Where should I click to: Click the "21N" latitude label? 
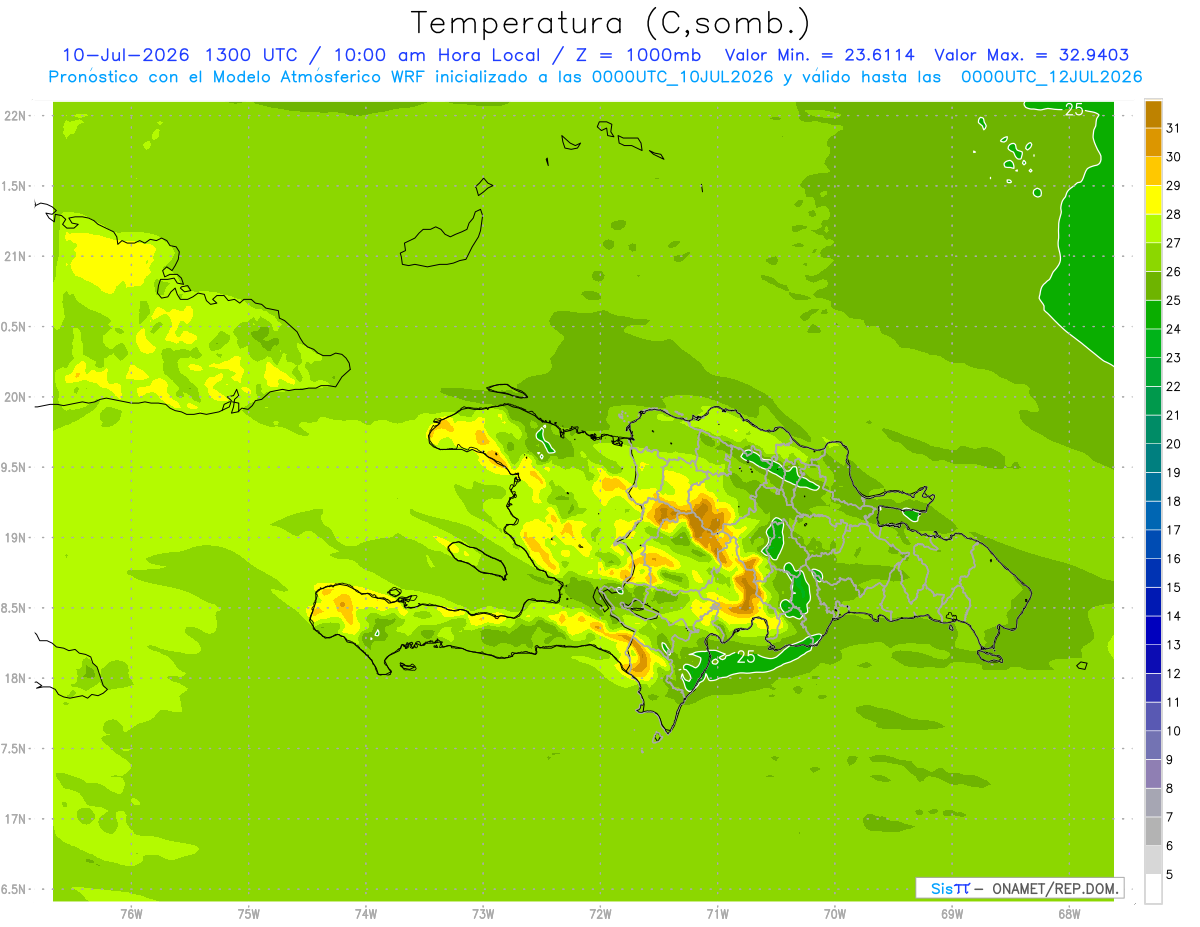[x=17, y=256]
